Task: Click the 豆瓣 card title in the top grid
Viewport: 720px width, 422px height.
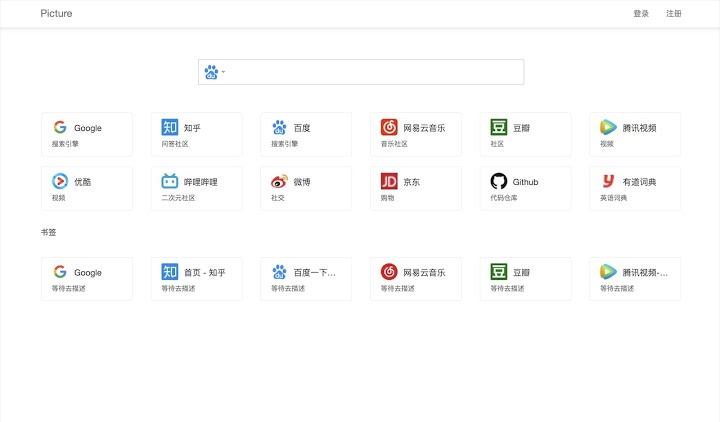Action: click(521, 128)
